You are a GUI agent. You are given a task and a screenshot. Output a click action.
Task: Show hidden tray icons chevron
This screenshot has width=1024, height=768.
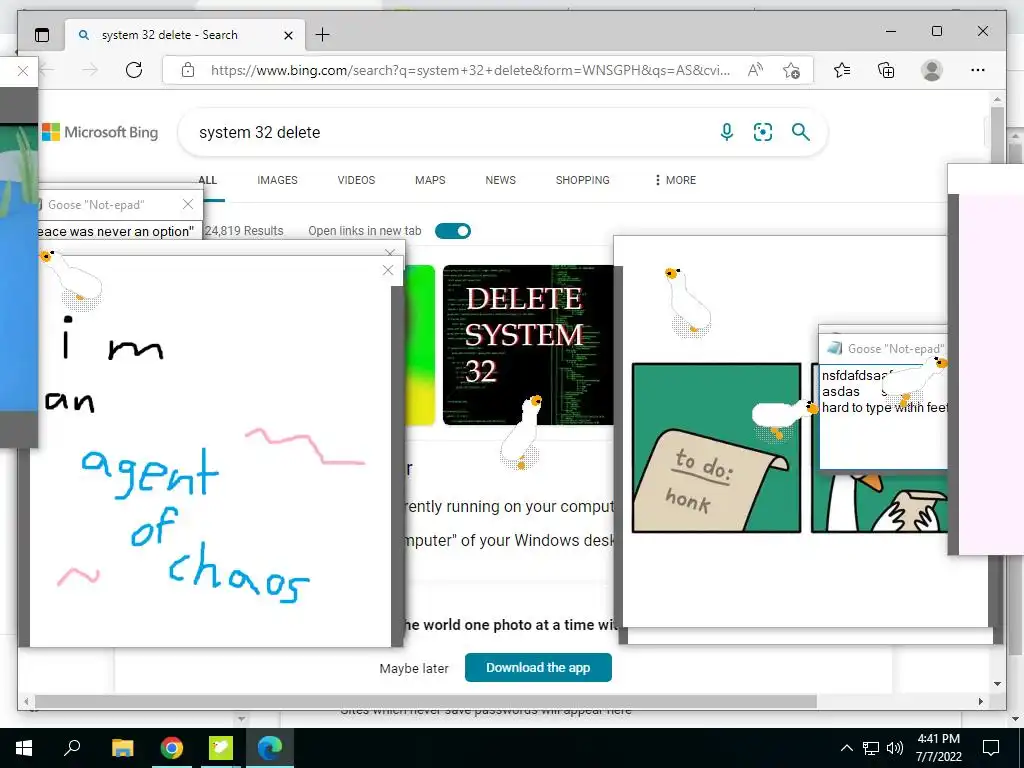click(x=846, y=748)
